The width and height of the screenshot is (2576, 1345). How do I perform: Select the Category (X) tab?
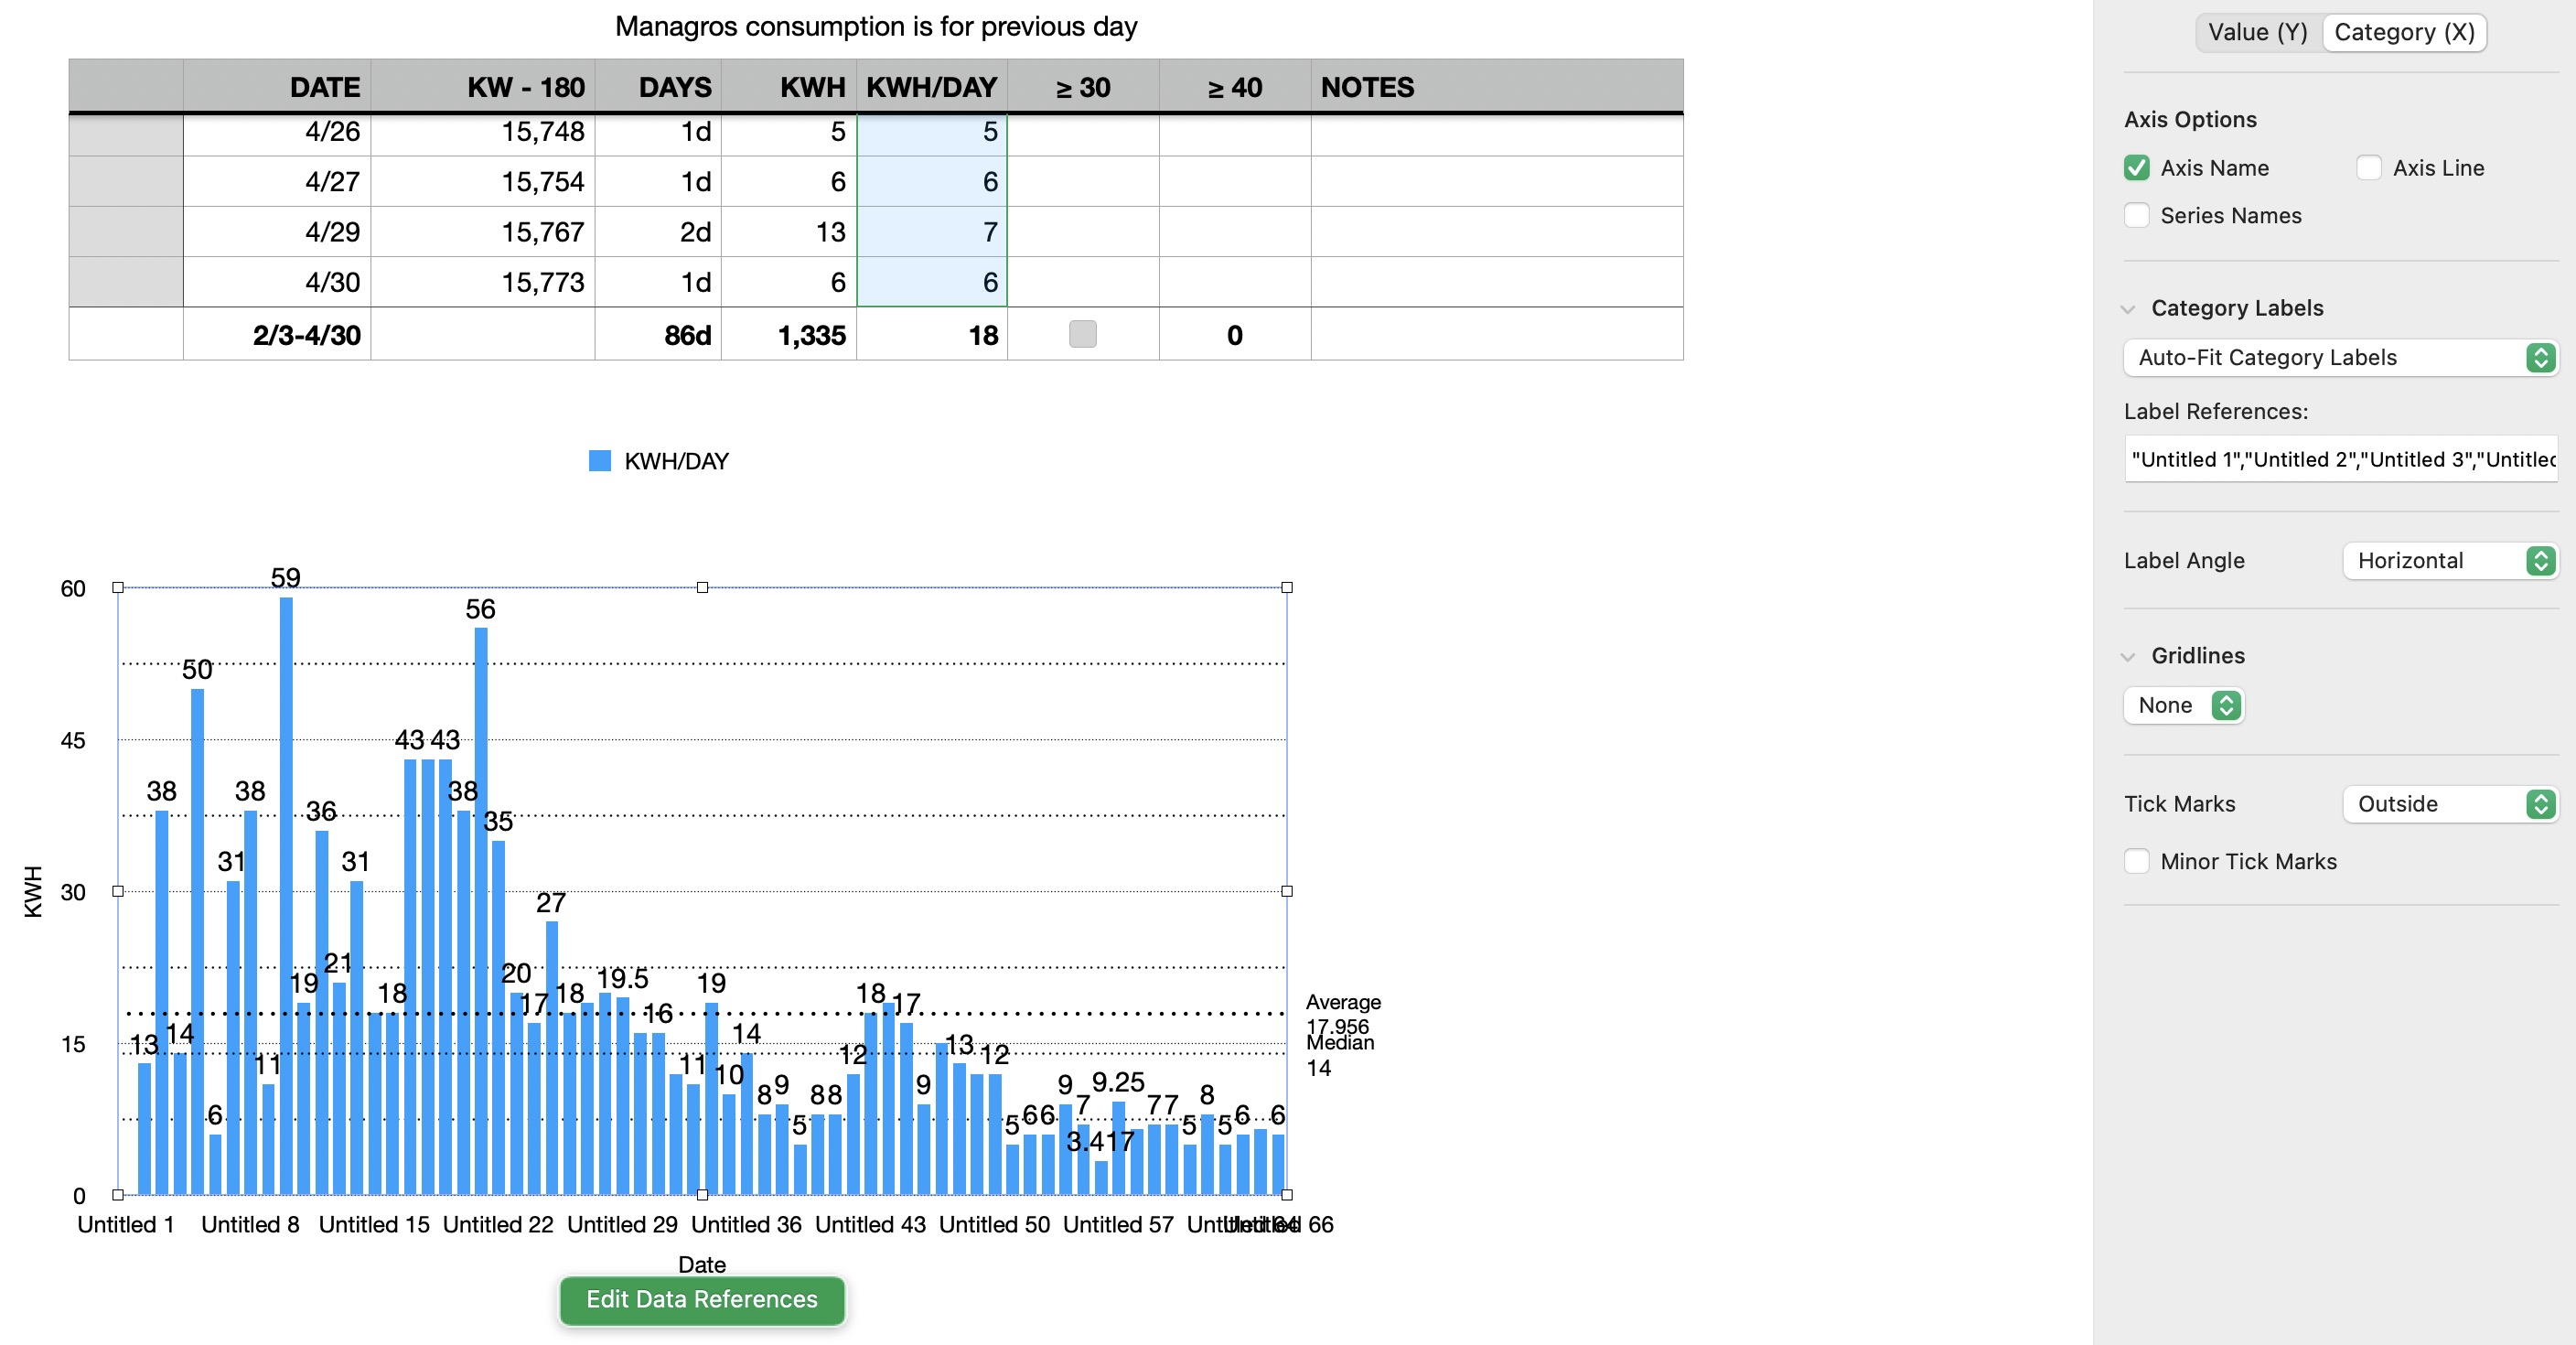click(x=2403, y=32)
